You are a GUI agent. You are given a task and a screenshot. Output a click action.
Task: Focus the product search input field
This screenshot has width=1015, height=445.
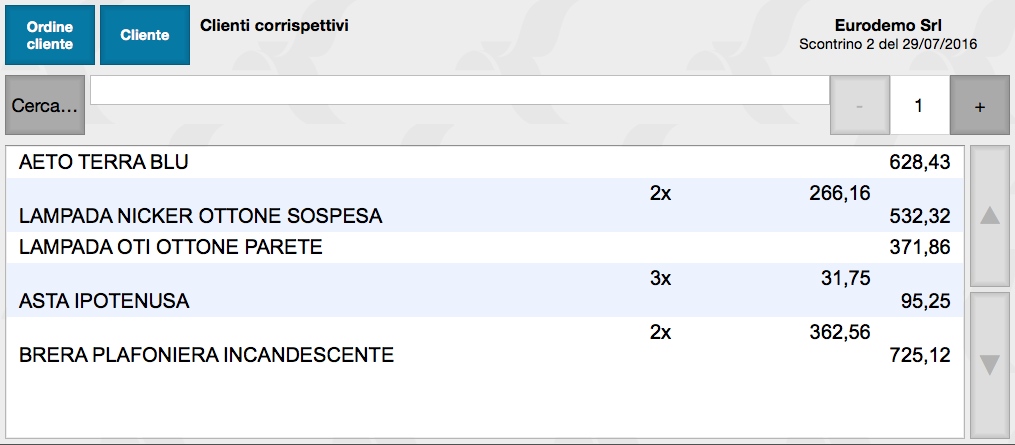pyautogui.click(x=460, y=90)
